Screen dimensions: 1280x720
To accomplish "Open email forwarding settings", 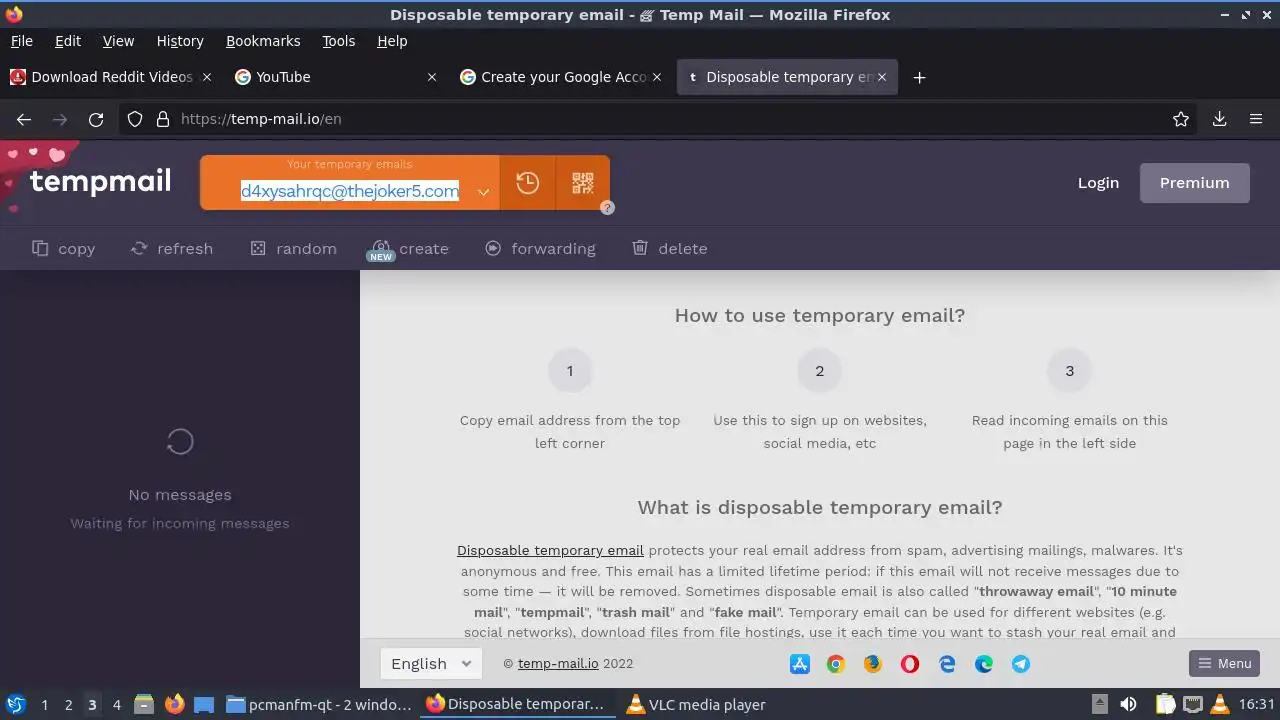I will [540, 248].
